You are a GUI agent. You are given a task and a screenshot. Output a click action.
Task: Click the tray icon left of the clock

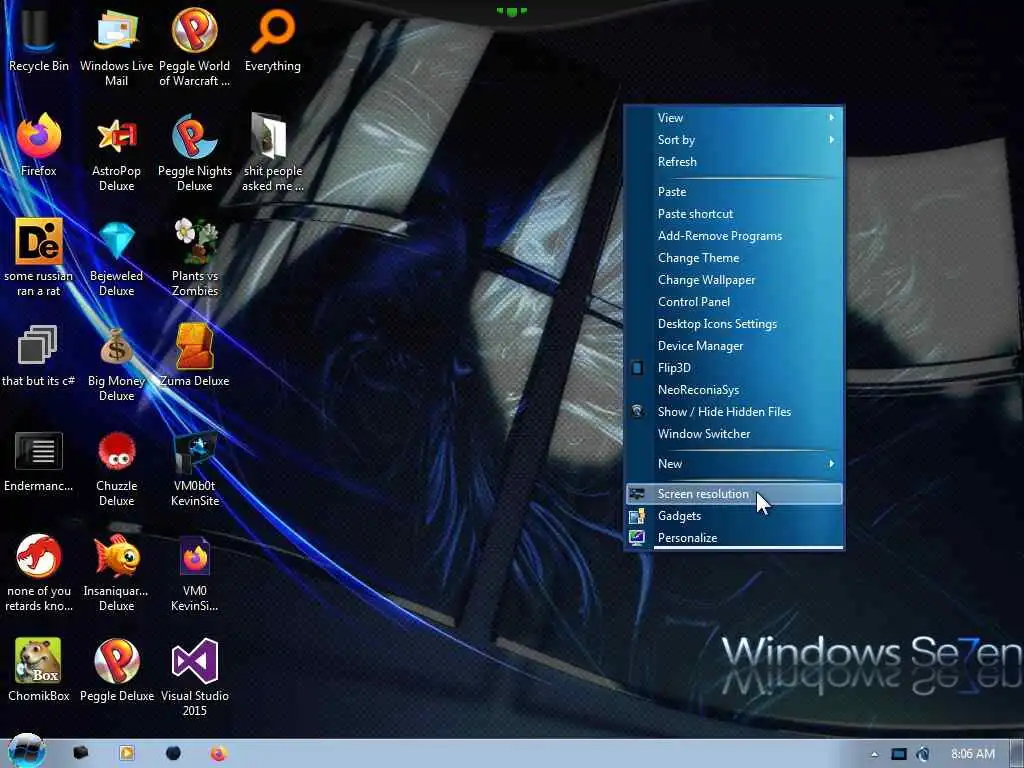click(x=923, y=754)
